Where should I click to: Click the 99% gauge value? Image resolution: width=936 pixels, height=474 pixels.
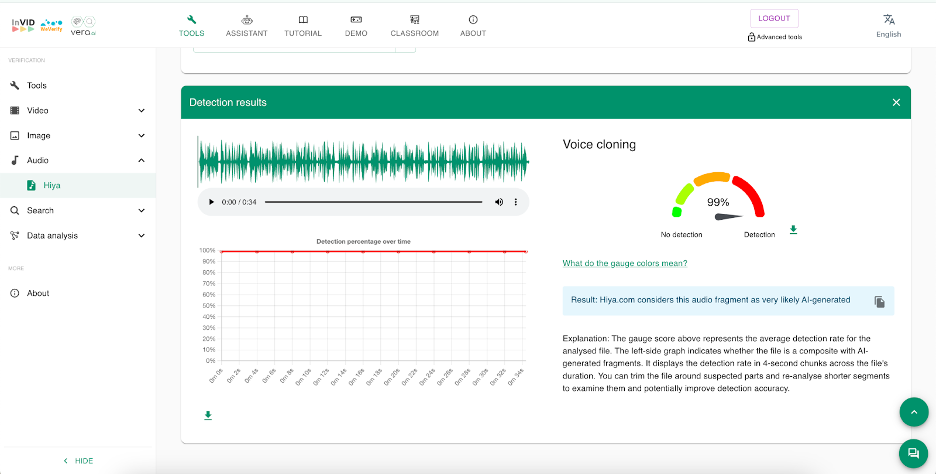[718, 202]
